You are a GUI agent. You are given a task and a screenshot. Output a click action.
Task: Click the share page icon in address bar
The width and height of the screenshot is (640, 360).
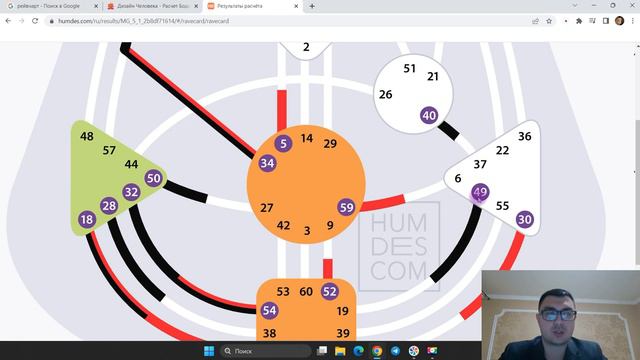535,21
